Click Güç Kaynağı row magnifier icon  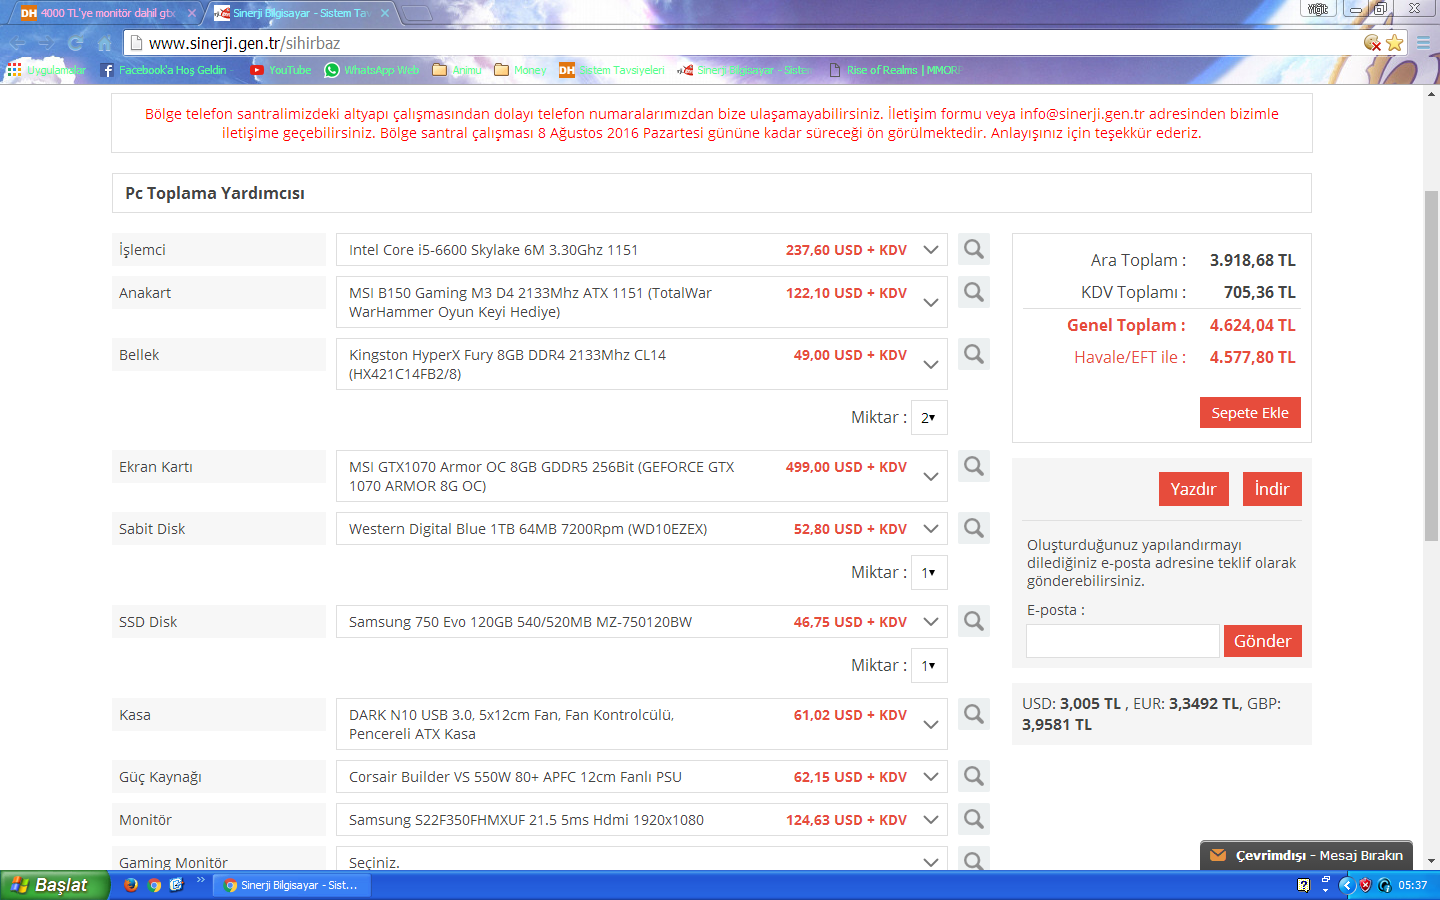974,776
